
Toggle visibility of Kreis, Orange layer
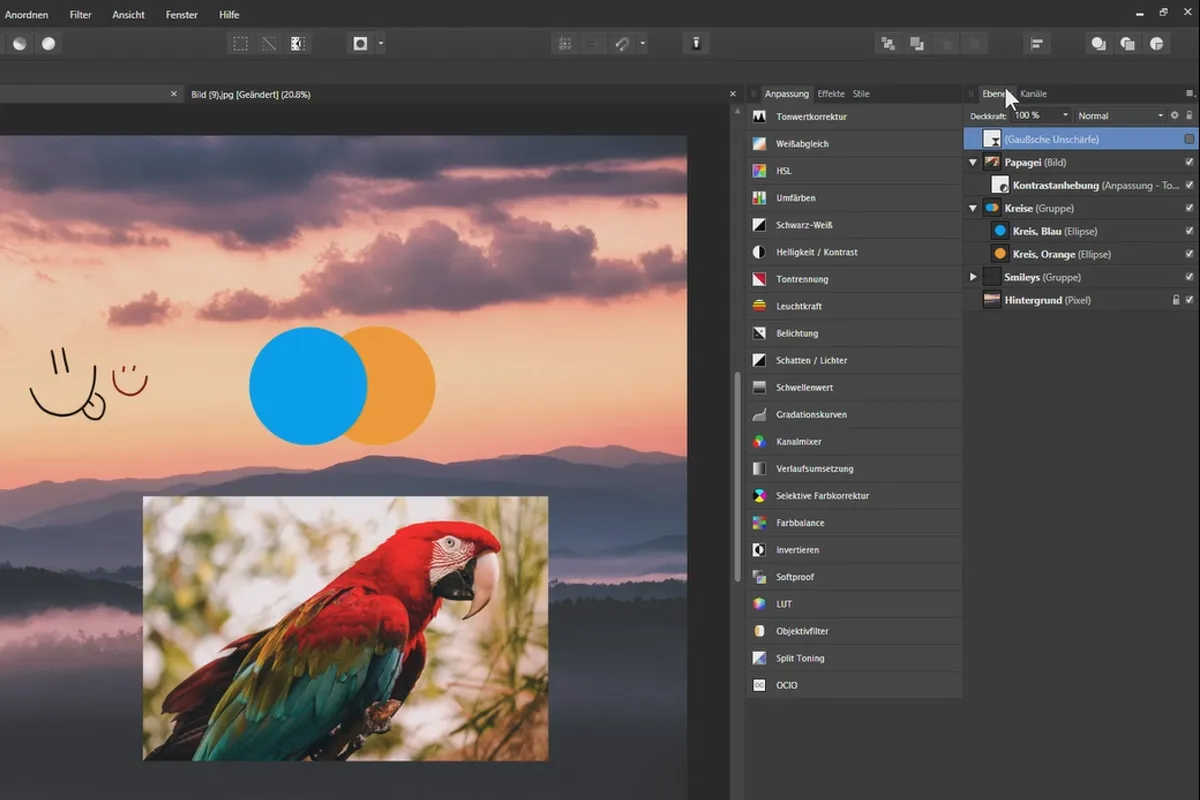[x=1189, y=254]
